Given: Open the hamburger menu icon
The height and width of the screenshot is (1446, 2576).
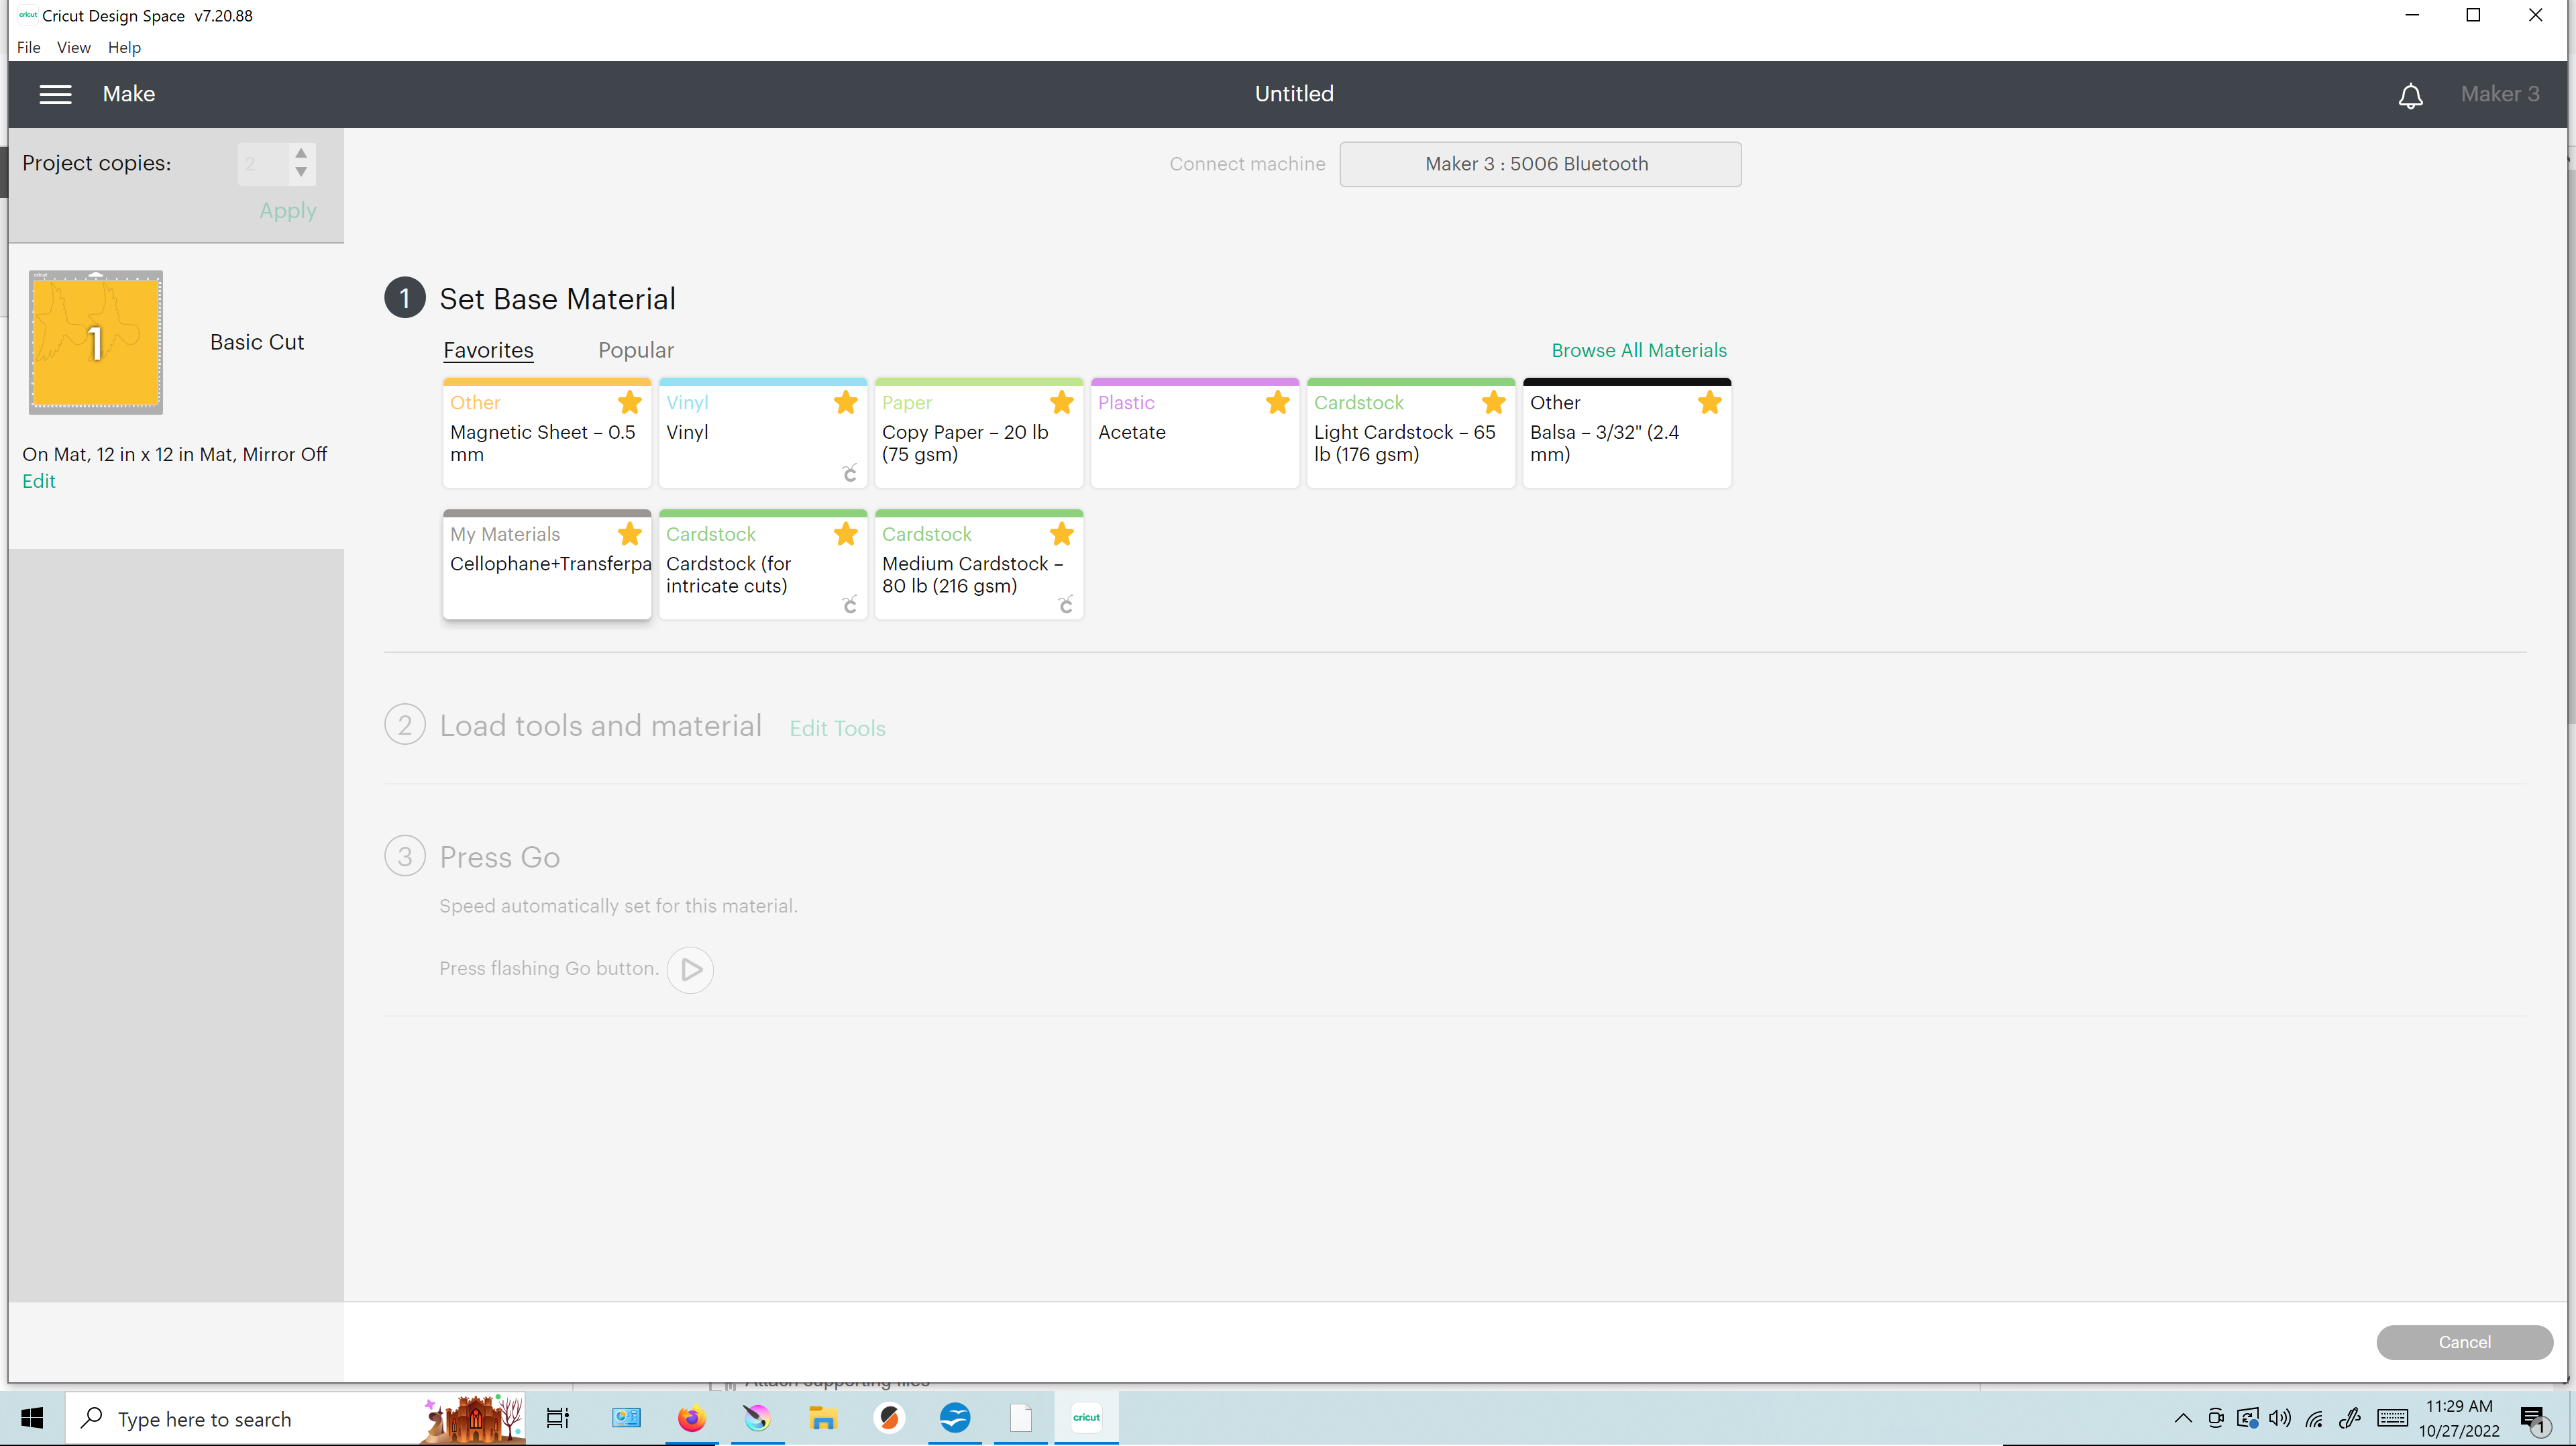Looking at the screenshot, I should pyautogui.click(x=55, y=94).
